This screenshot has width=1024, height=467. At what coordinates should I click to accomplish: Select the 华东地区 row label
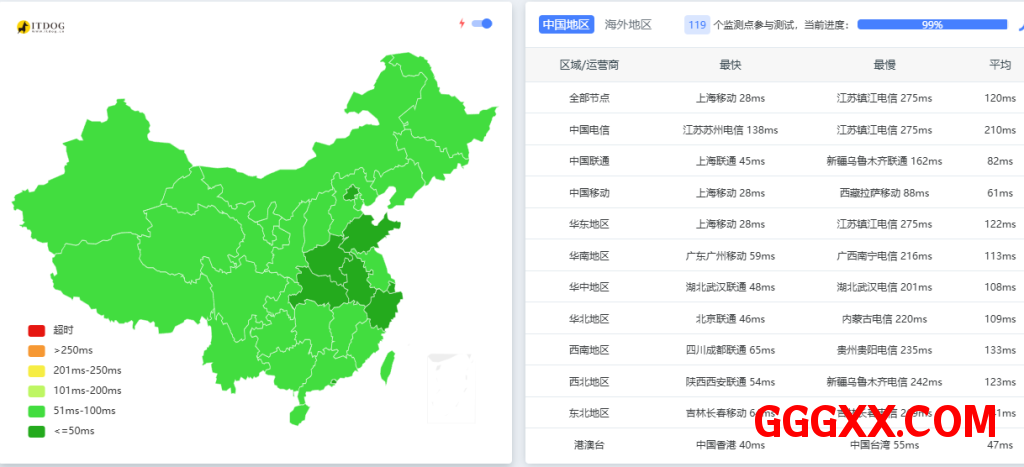point(589,224)
